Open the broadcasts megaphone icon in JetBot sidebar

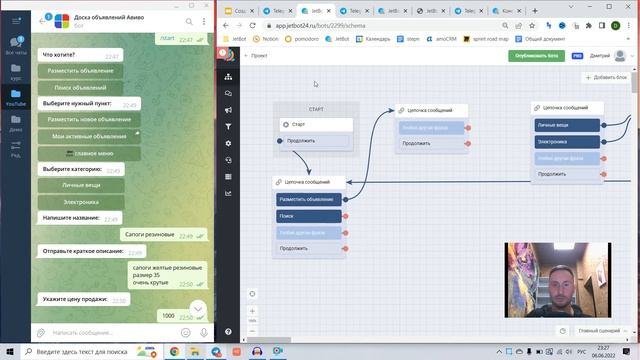pyautogui.click(x=228, y=110)
